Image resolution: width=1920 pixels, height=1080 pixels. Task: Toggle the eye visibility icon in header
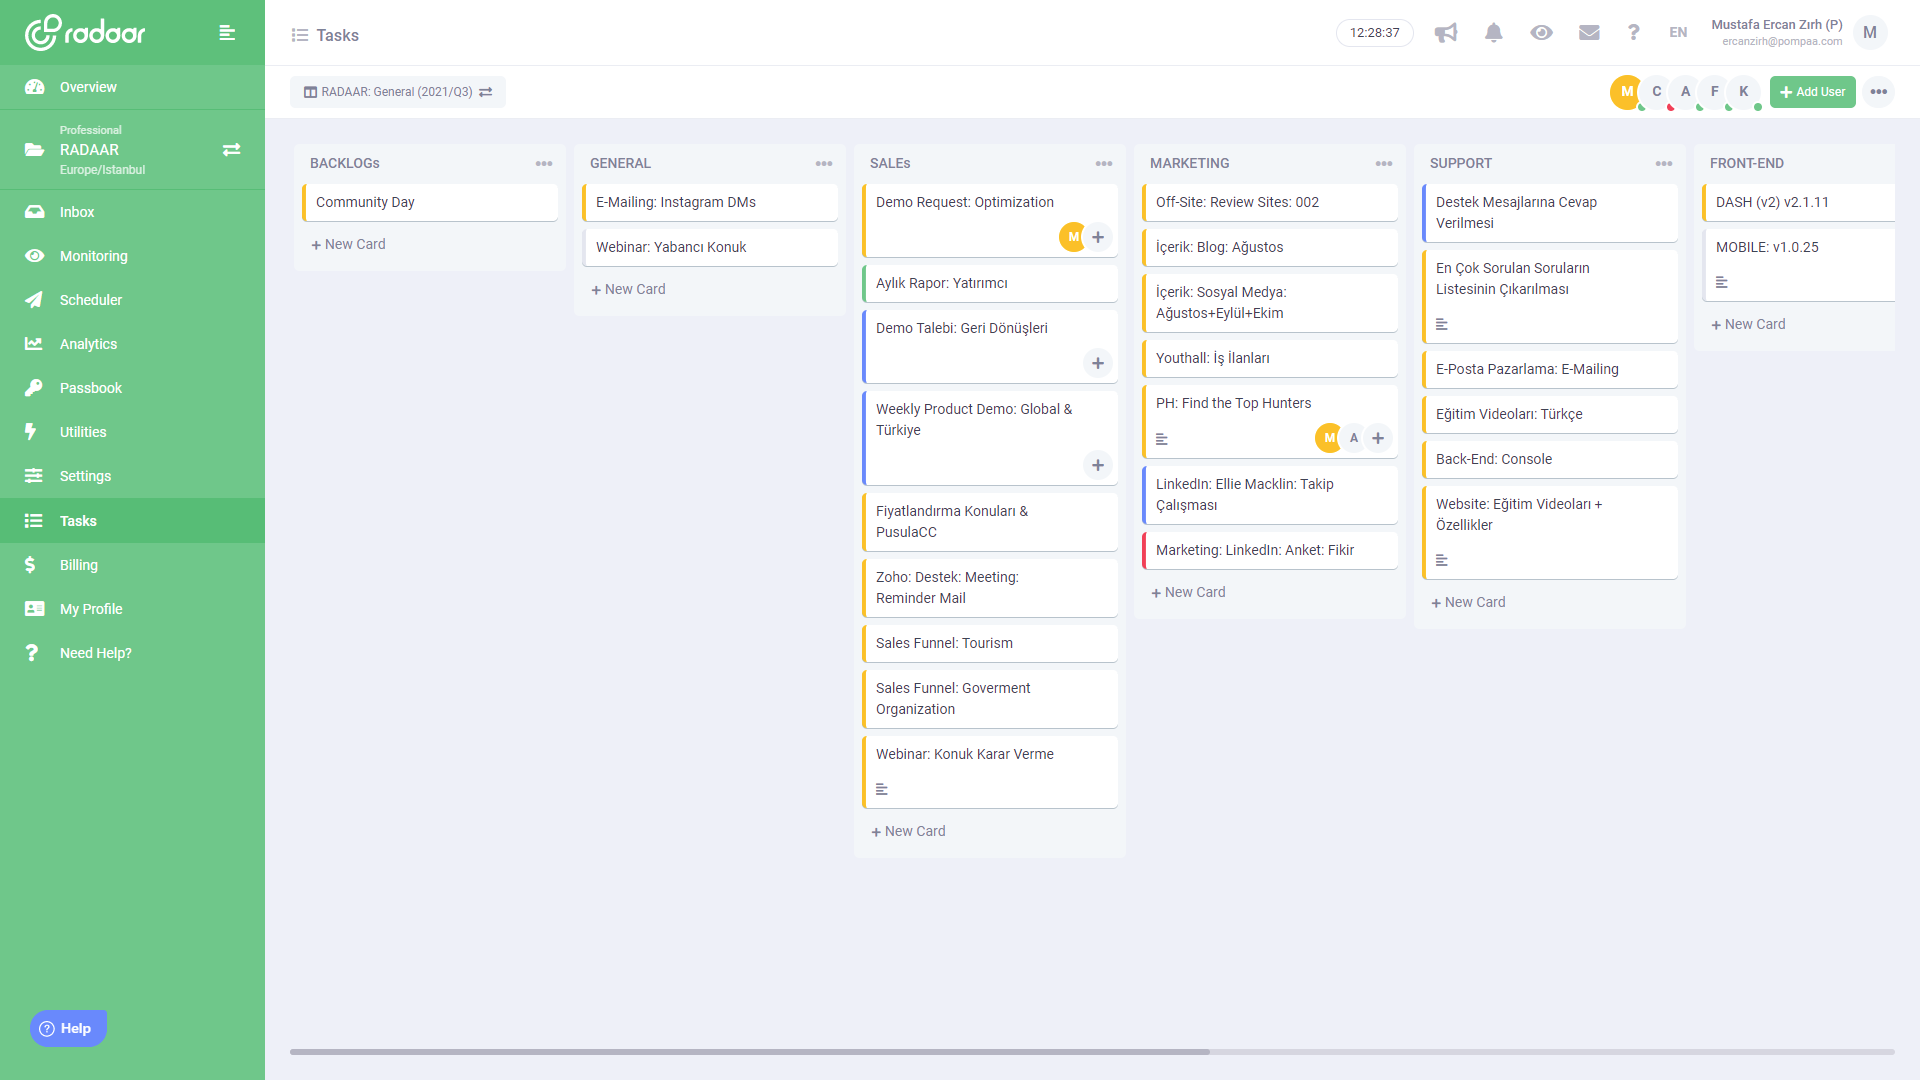tap(1541, 33)
